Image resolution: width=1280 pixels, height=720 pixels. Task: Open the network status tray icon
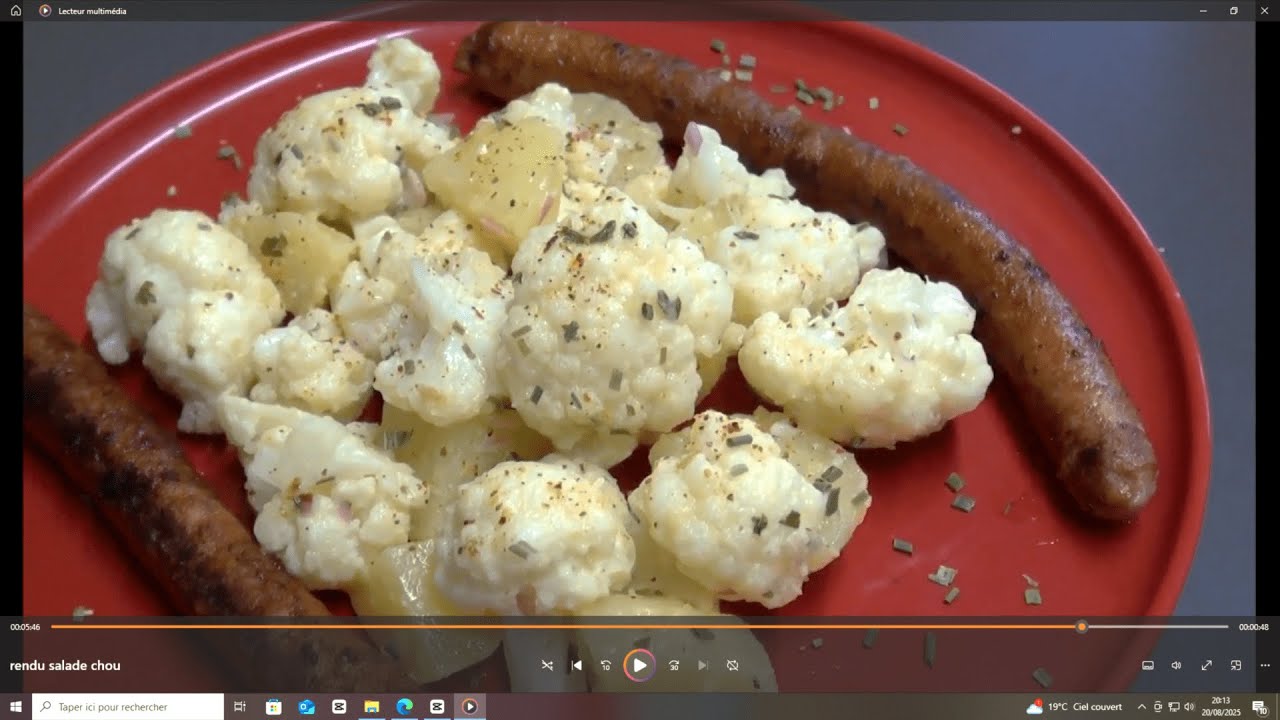tap(1173, 707)
